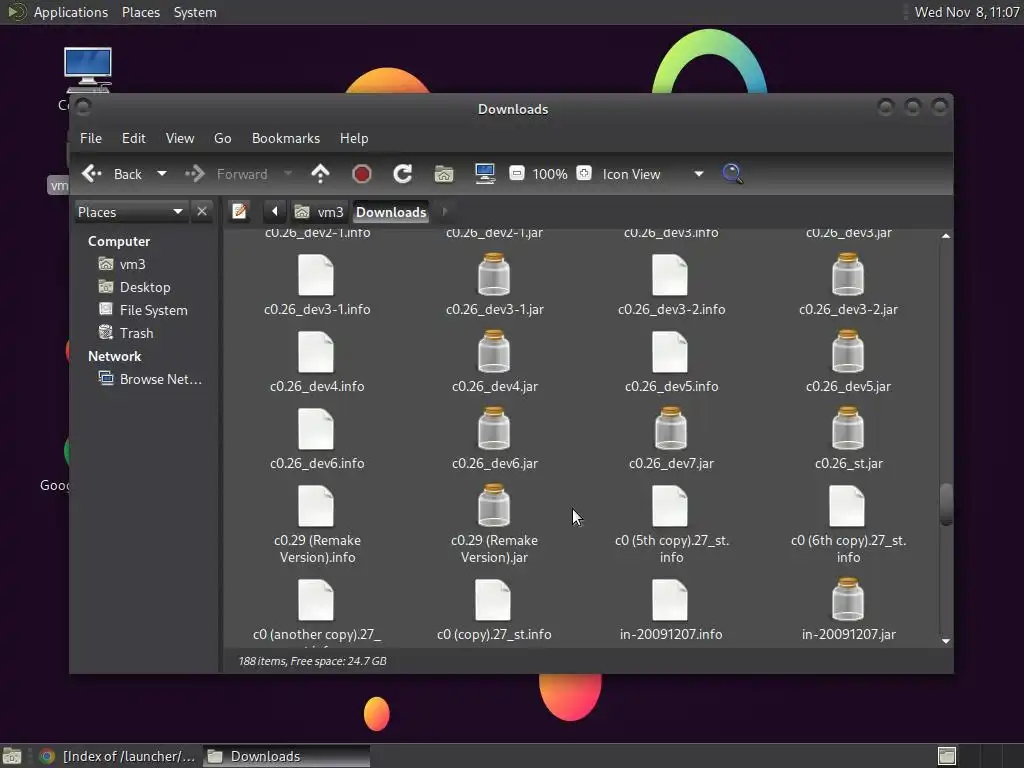This screenshot has height=768, width=1024.
Task: Open Trash in the sidebar
Action: [136, 333]
